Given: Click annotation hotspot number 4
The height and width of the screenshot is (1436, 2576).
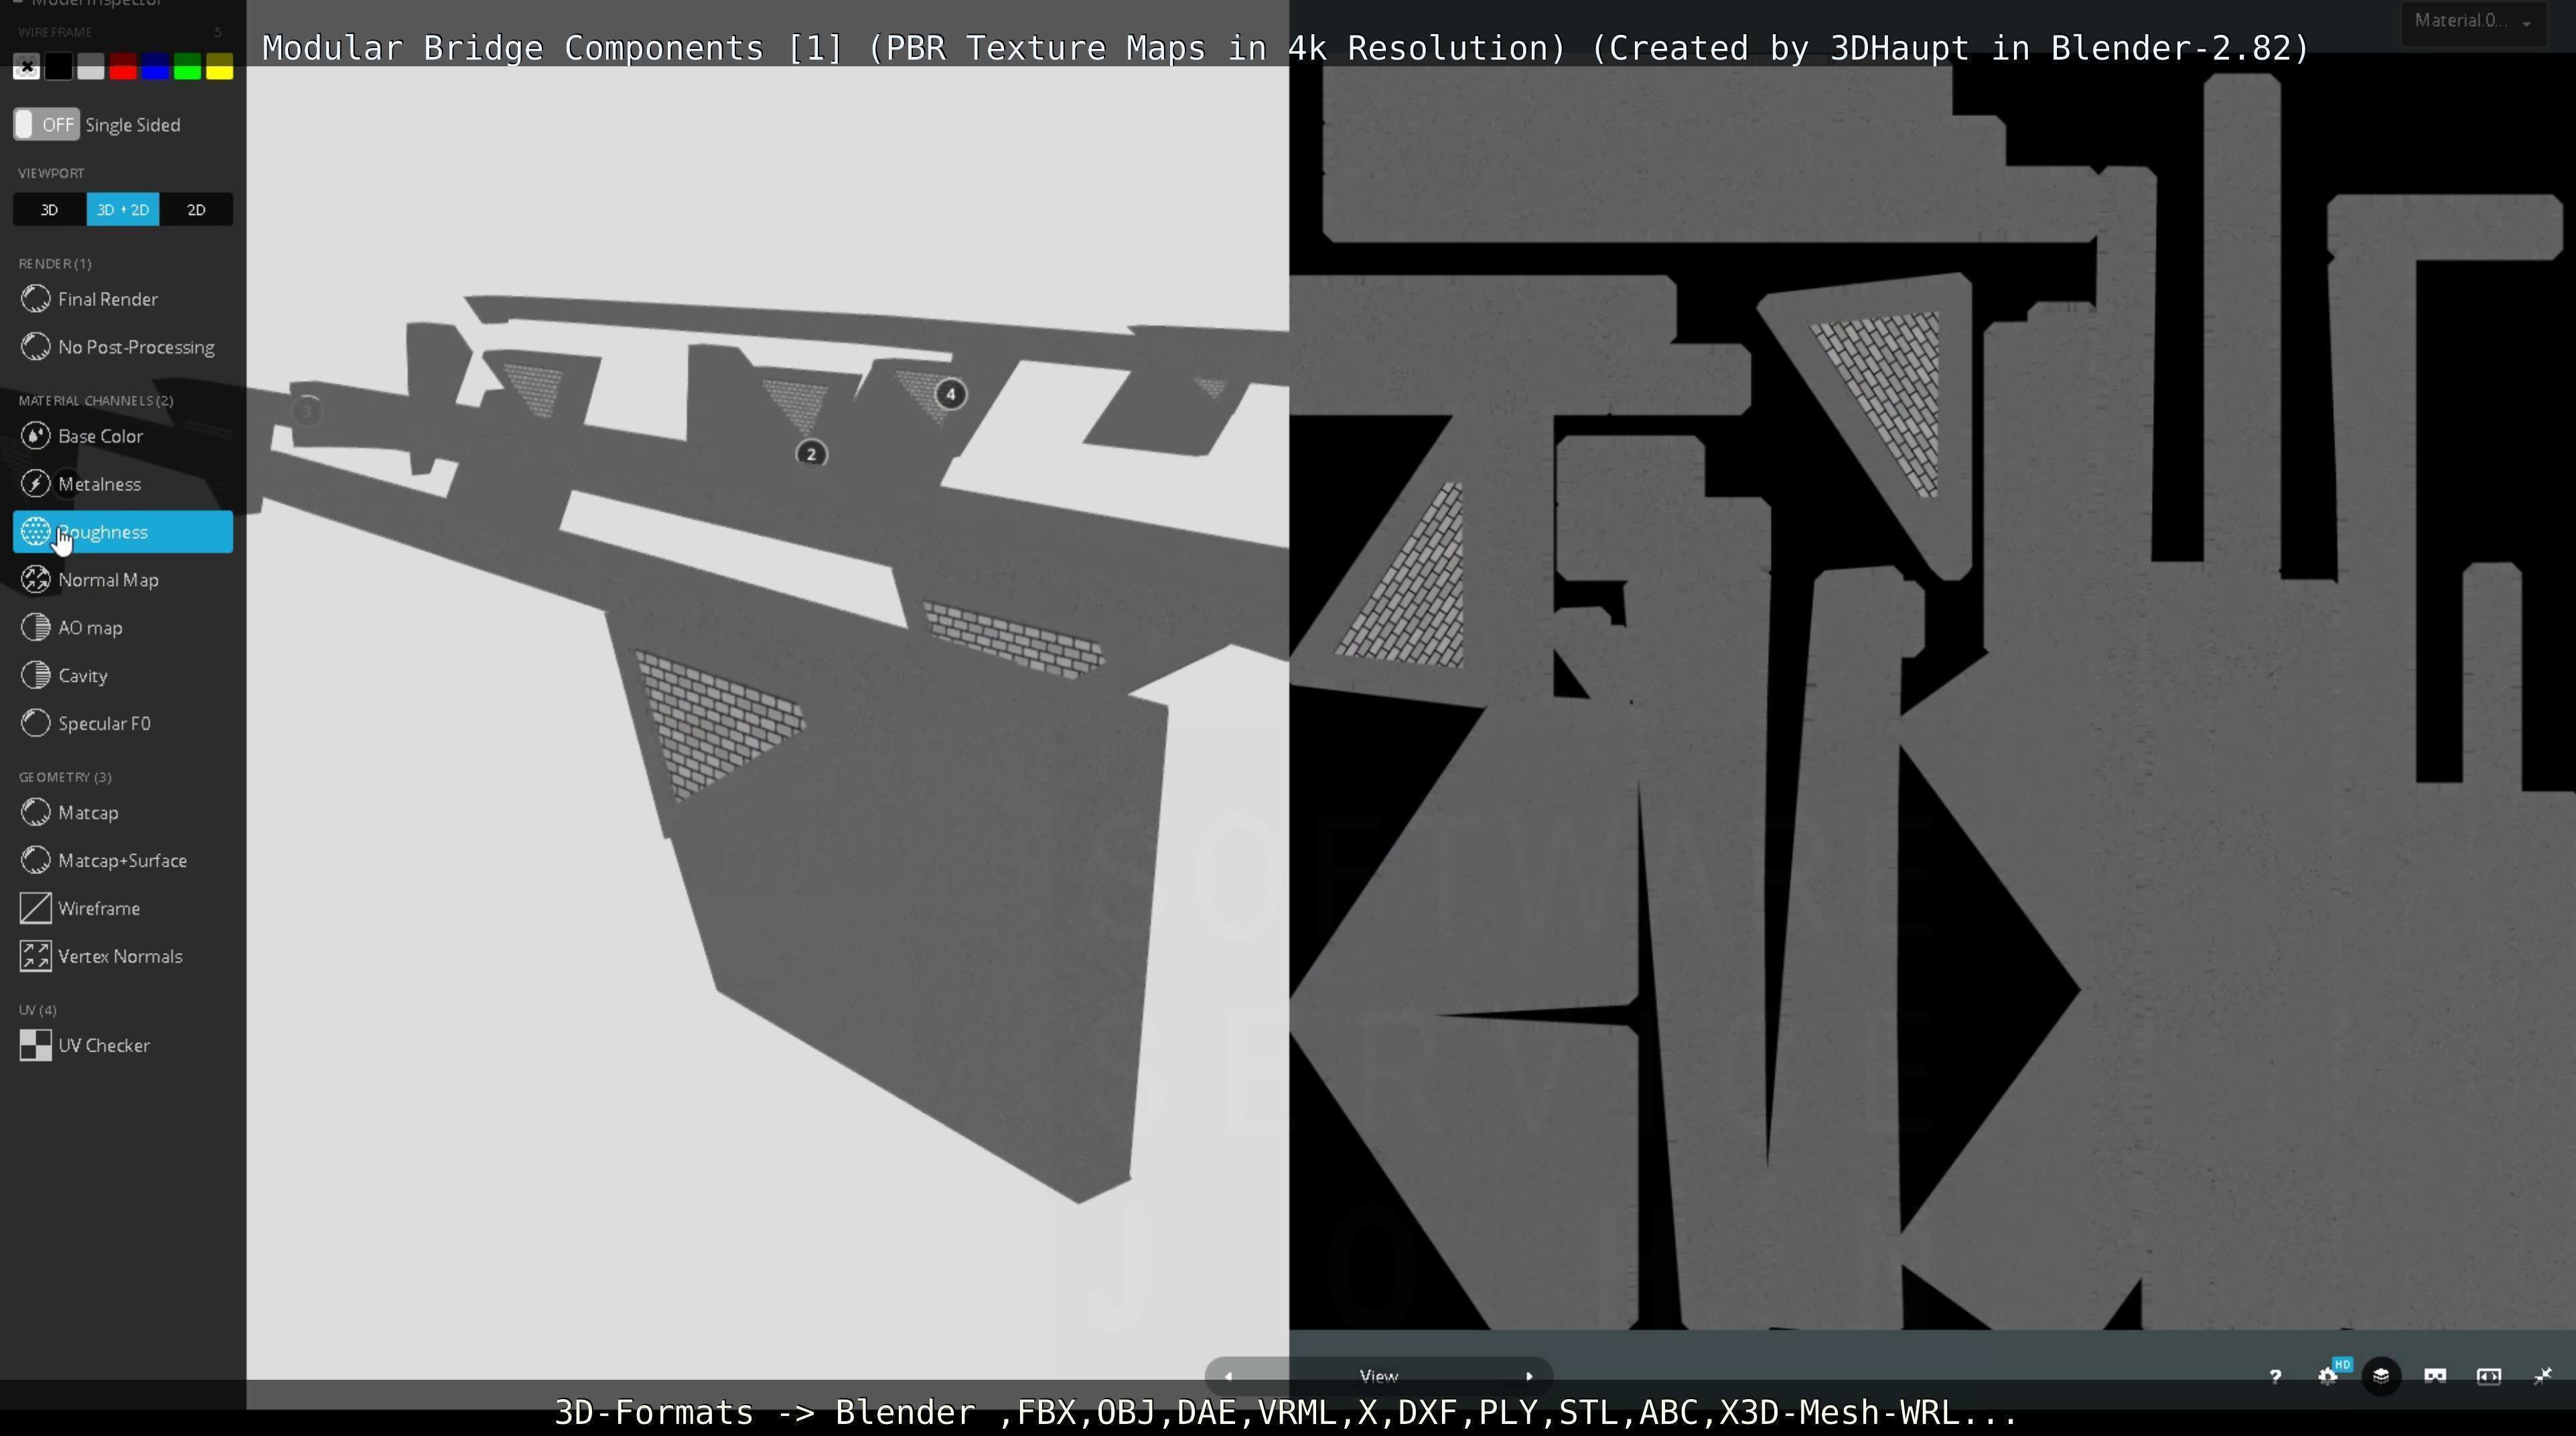Looking at the screenshot, I should pos(950,395).
